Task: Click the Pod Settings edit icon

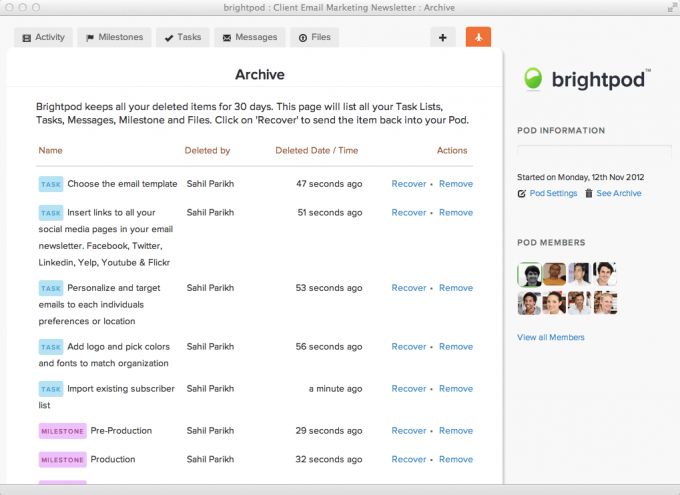Action: (x=522, y=193)
